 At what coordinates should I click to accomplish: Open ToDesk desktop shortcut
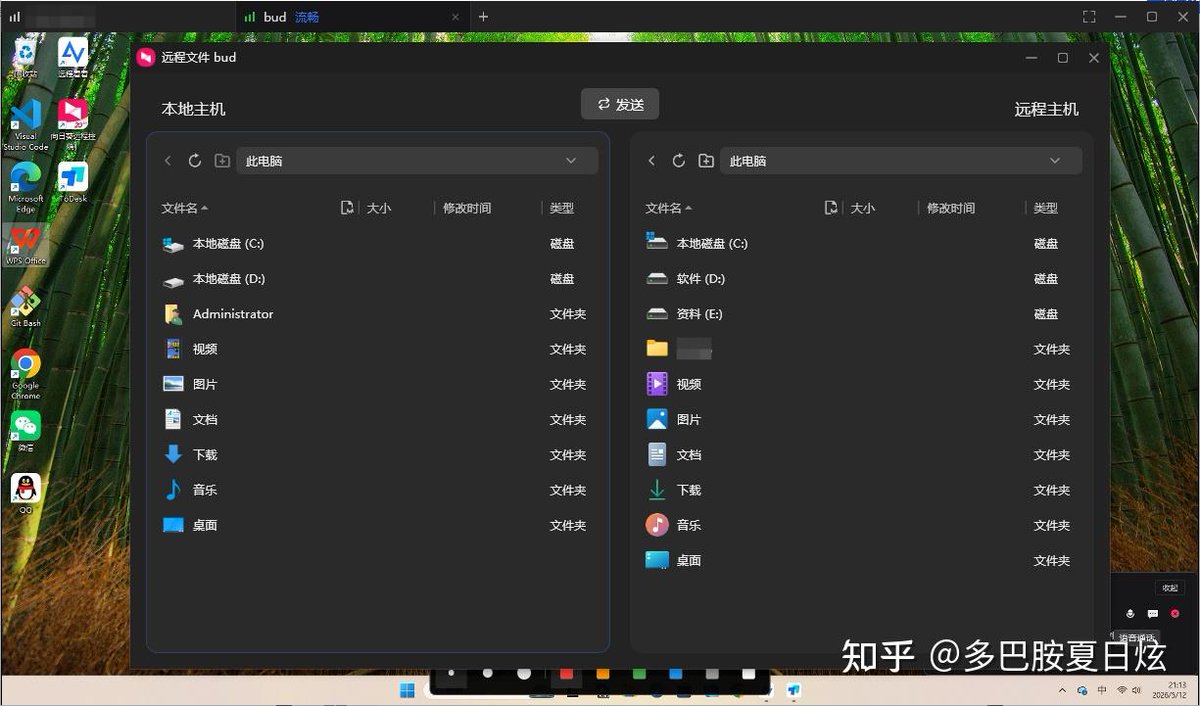coord(73,183)
